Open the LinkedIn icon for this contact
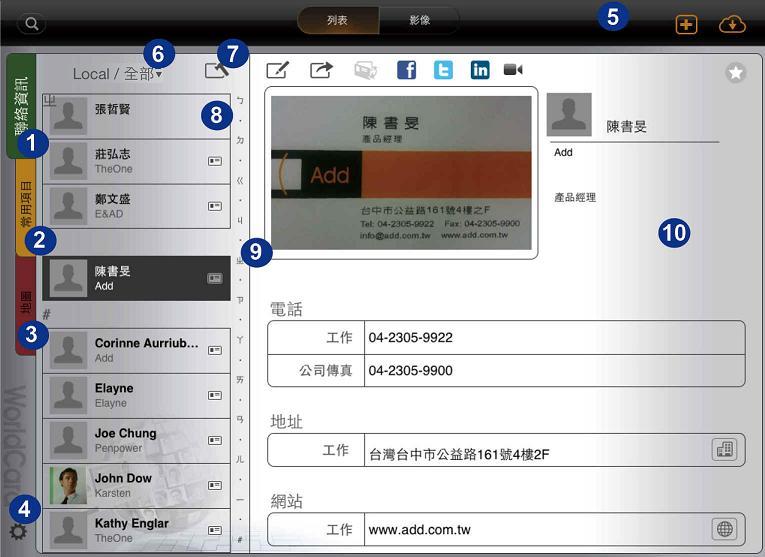 tap(480, 70)
